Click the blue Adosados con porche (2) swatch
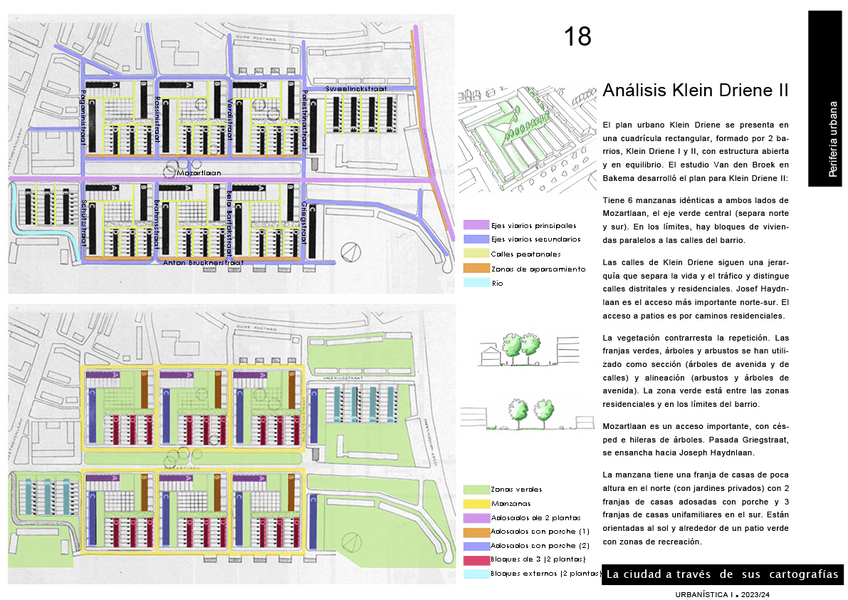The height and width of the screenshot is (600, 848). 476,546
